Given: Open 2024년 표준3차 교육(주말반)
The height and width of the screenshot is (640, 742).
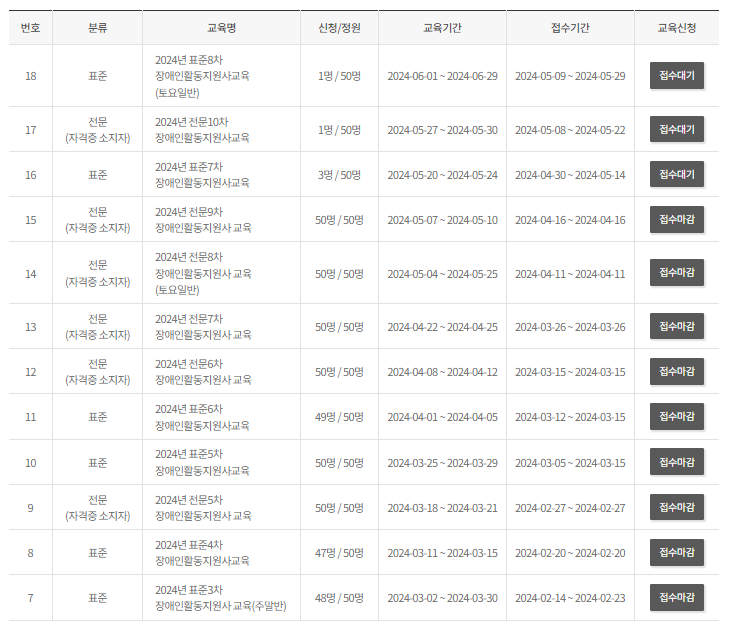Looking at the screenshot, I should click(x=221, y=597).
